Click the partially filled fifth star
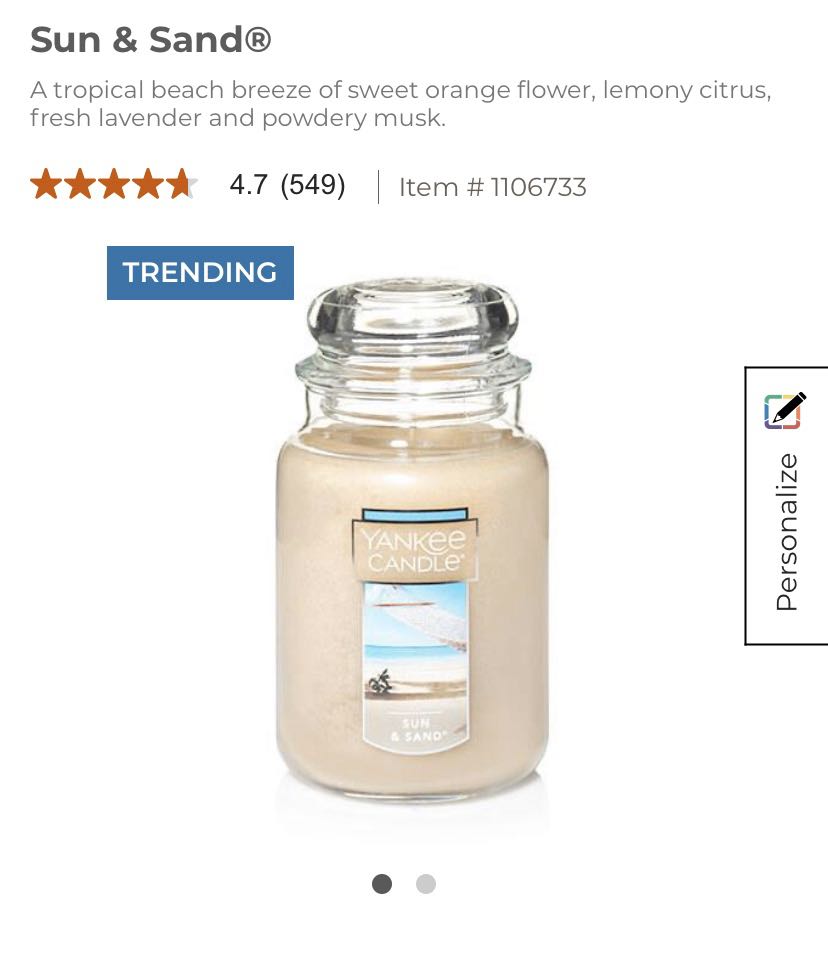This screenshot has width=828, height=962. [183, 184]
